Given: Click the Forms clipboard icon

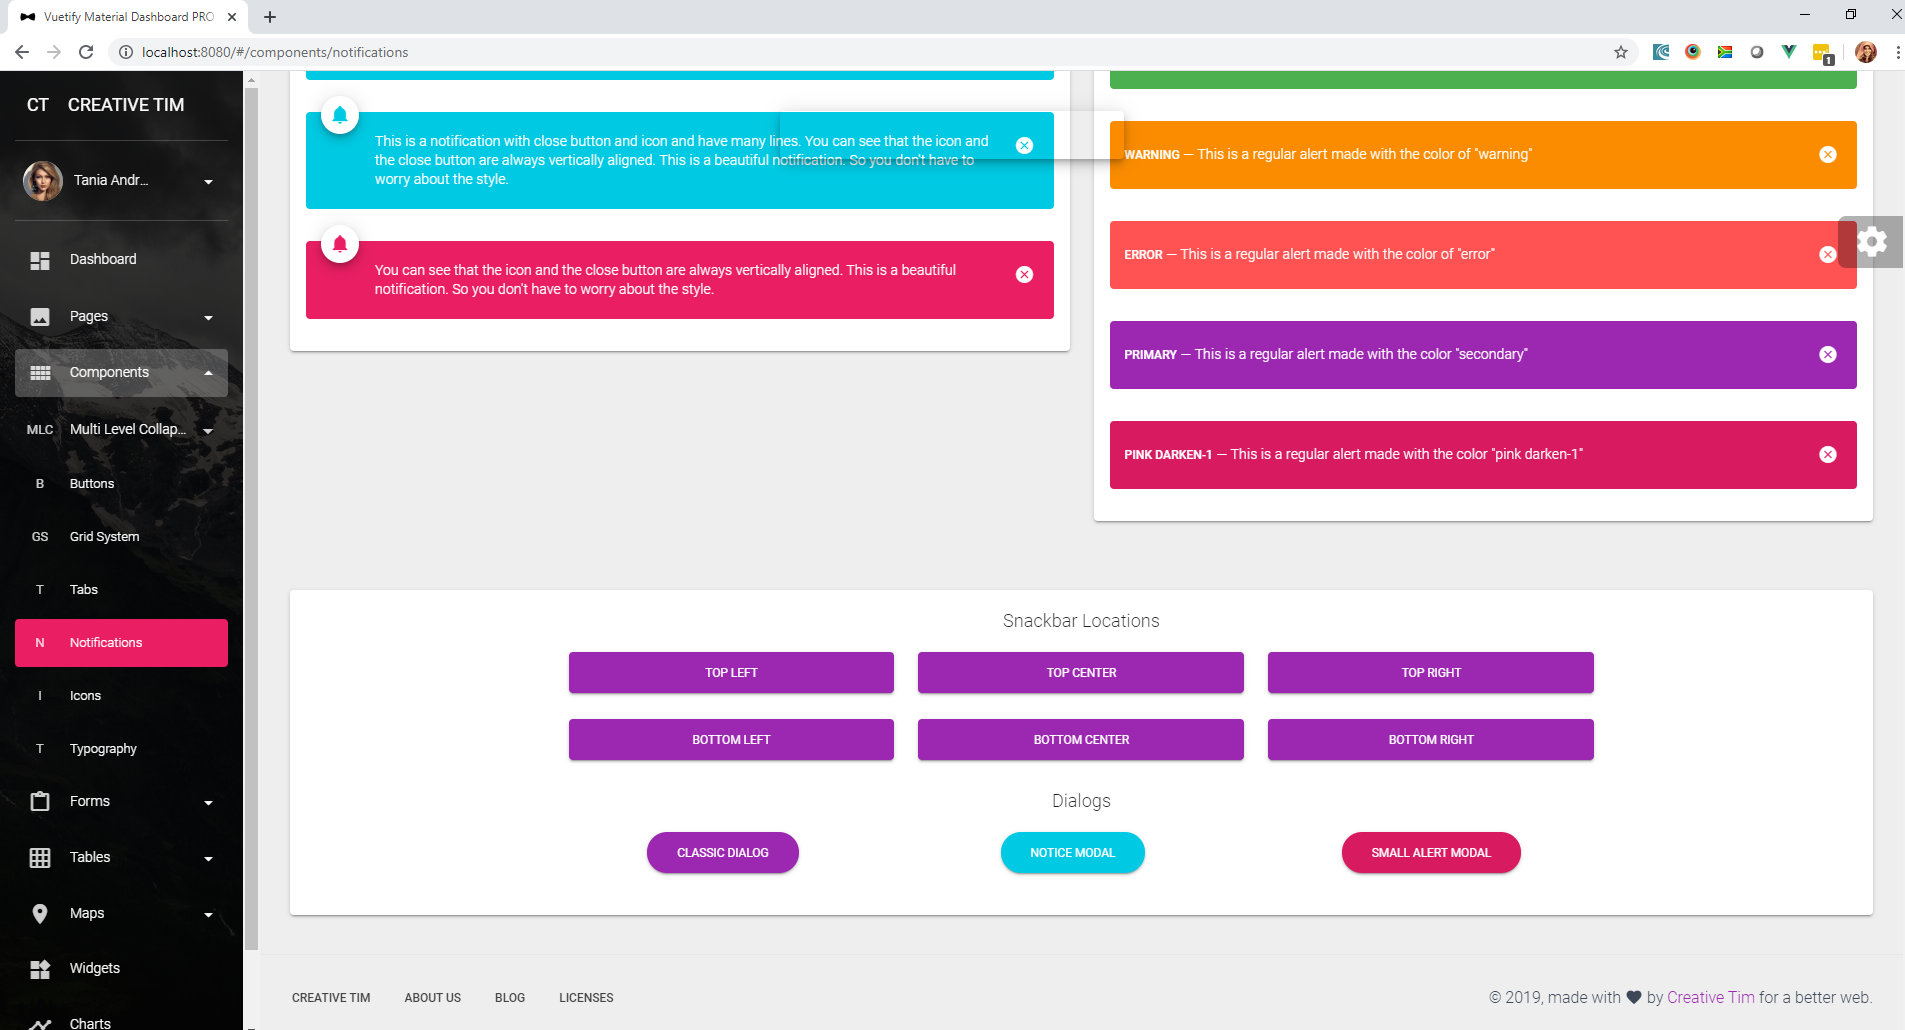Looking at the screenshot, I should point(40,801).
